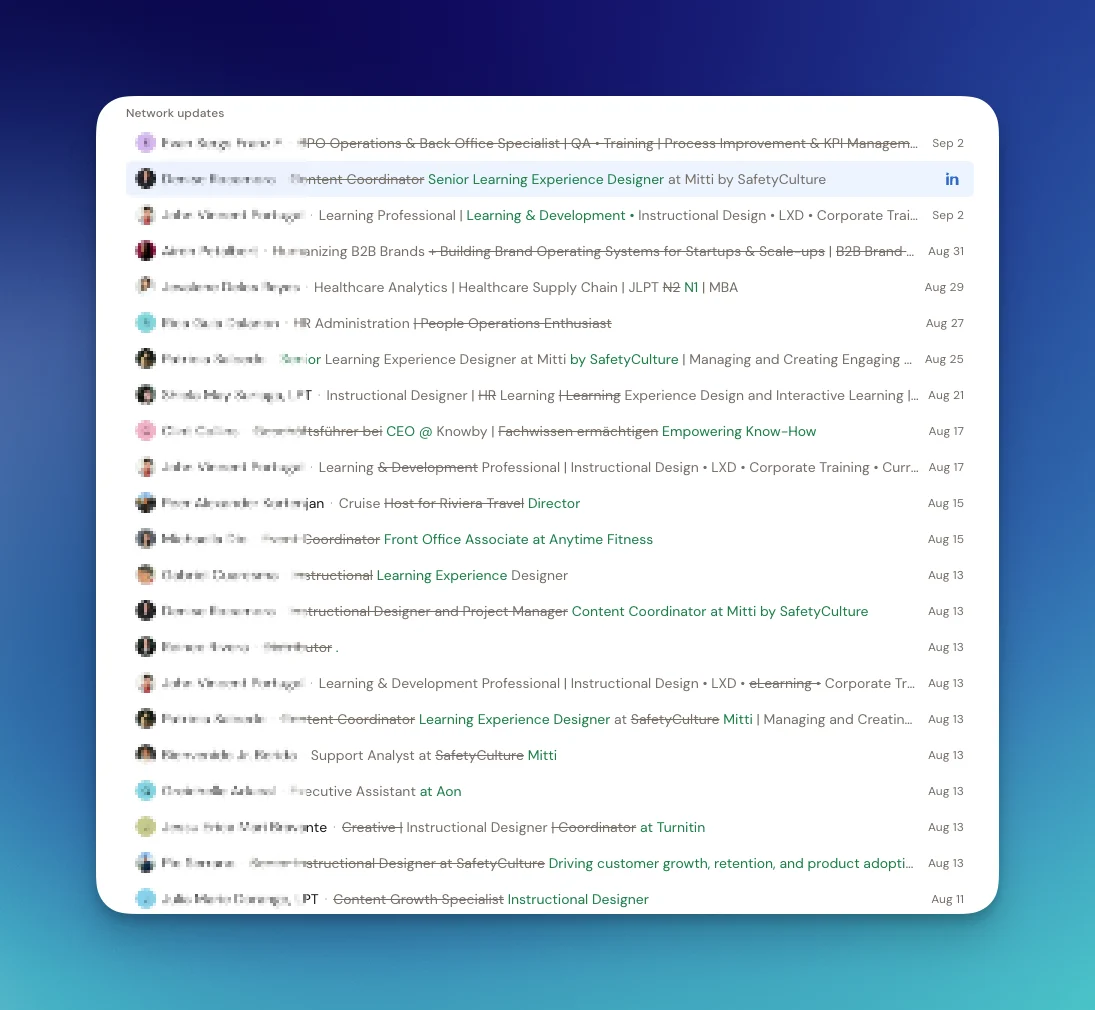This screenshot has width=1095, height=1010.
Task: Click Aug 13 date on Executive Assistant at Aon row
Action: pos(946,791)
